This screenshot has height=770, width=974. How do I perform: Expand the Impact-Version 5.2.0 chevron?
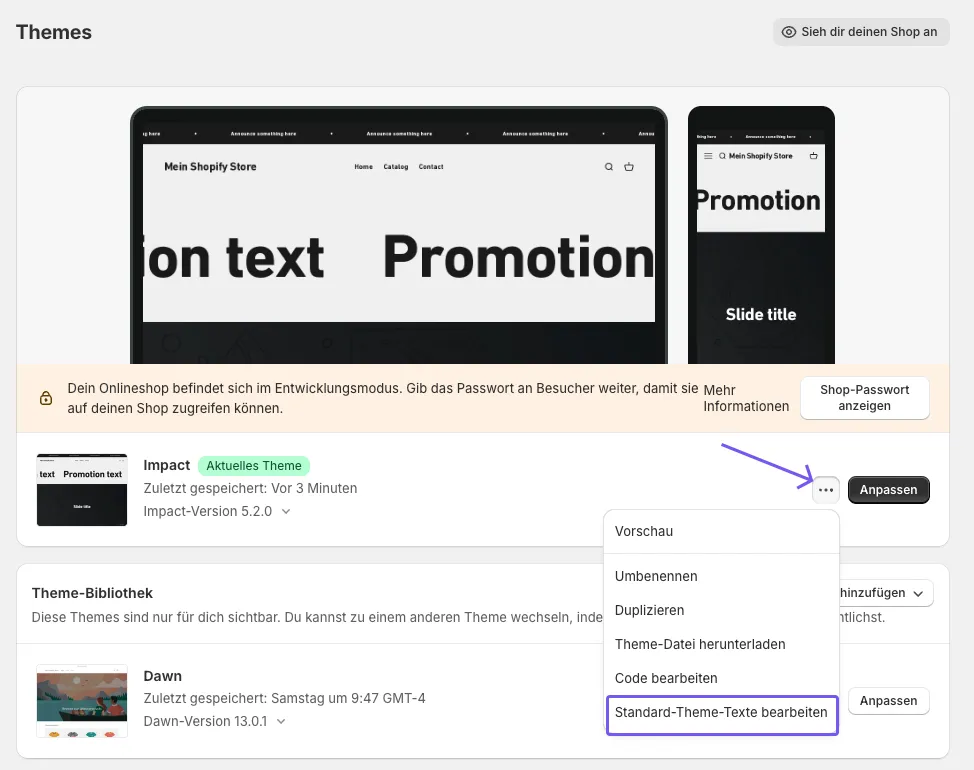click(286, 512)
